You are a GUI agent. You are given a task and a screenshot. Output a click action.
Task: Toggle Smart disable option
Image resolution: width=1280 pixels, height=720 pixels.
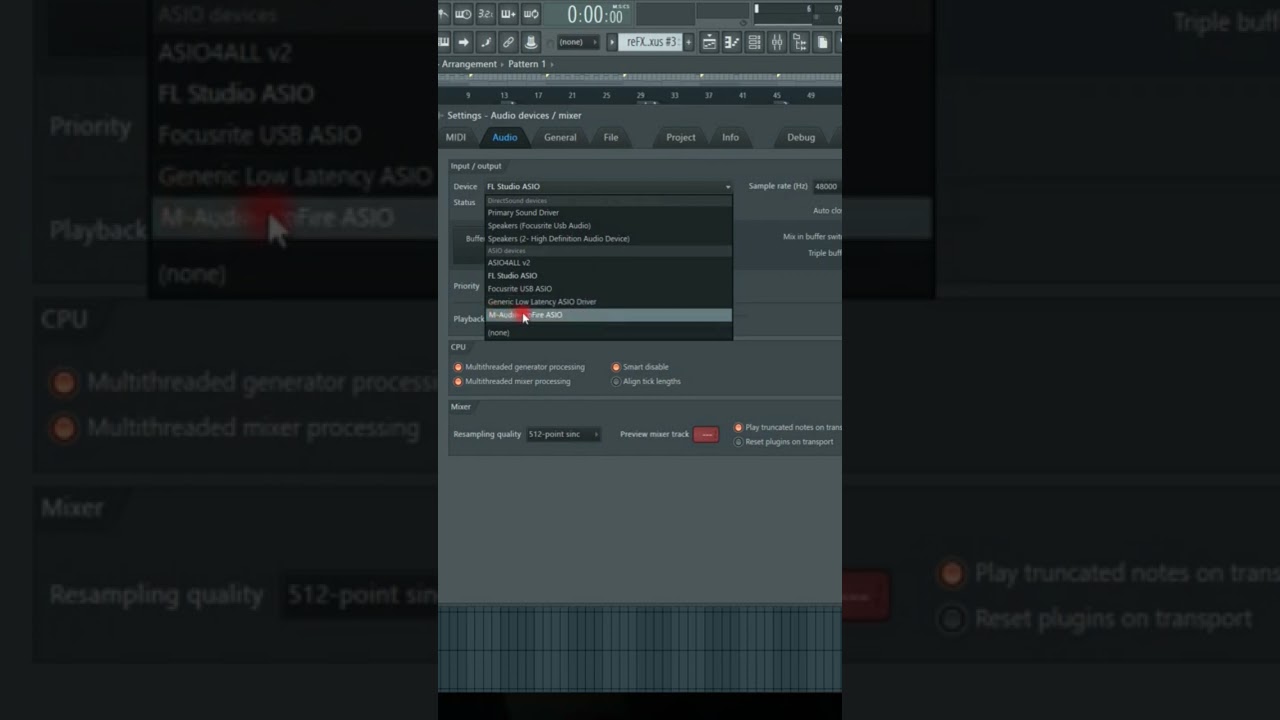point(616,367)
